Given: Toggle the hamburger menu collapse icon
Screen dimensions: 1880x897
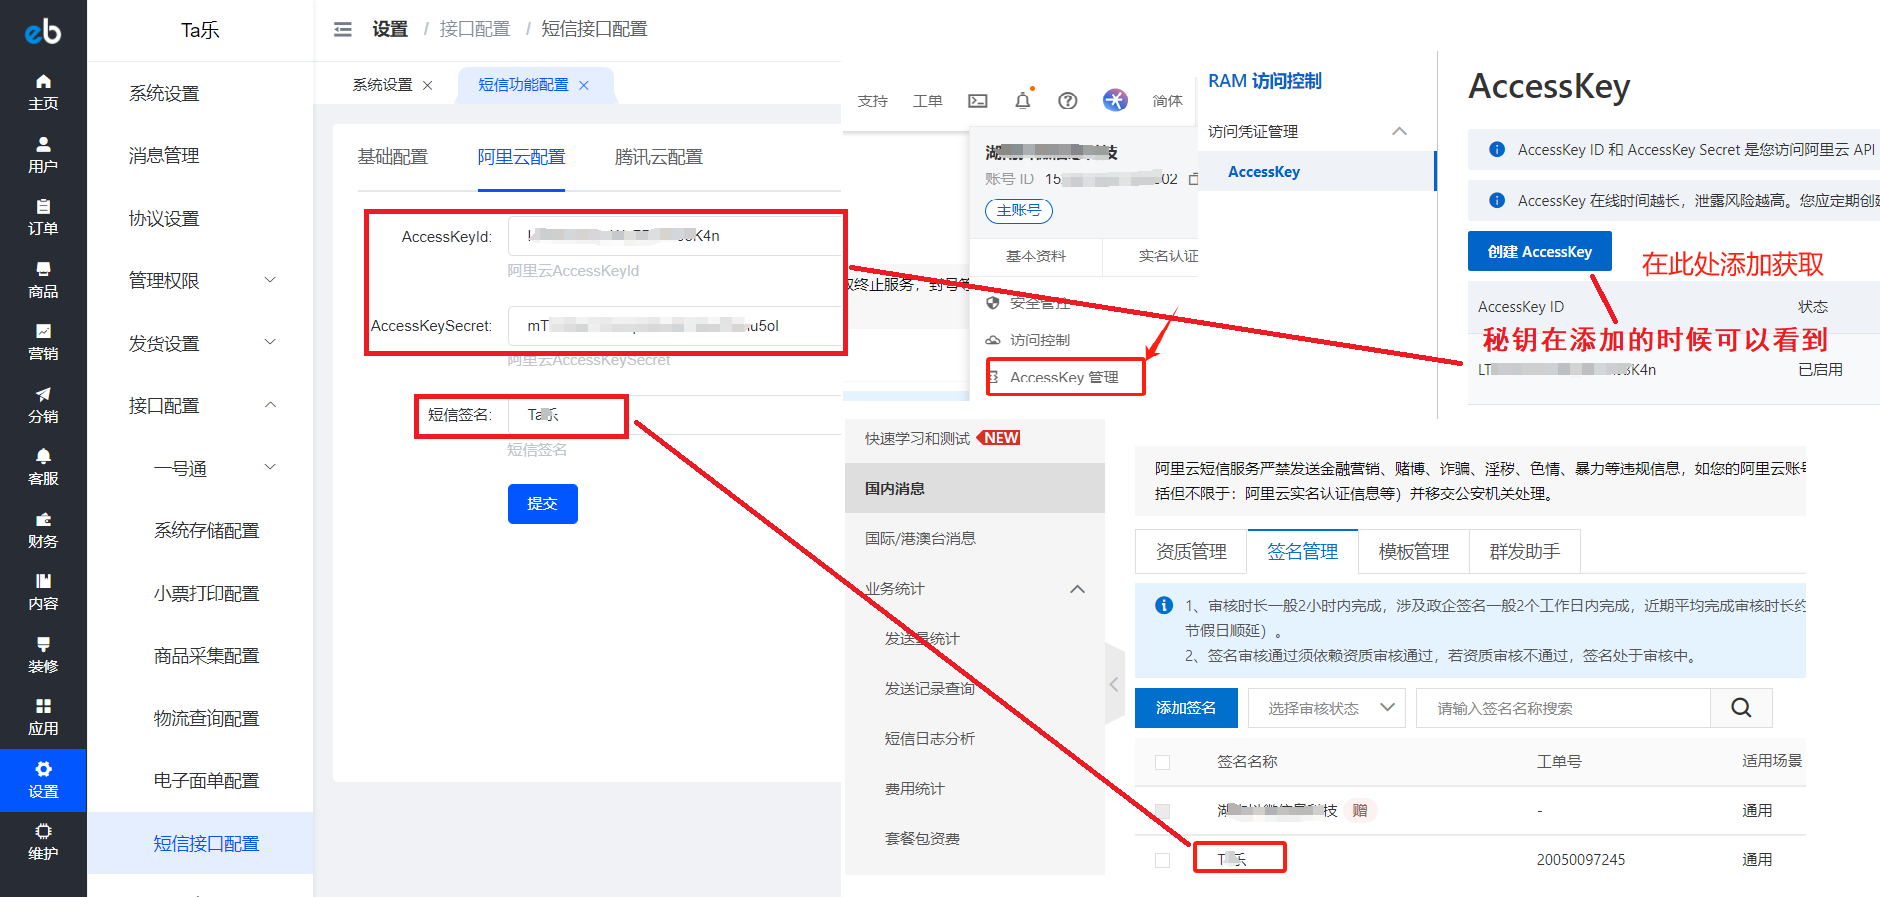Looking at the screenshot, I should point(343,29).
